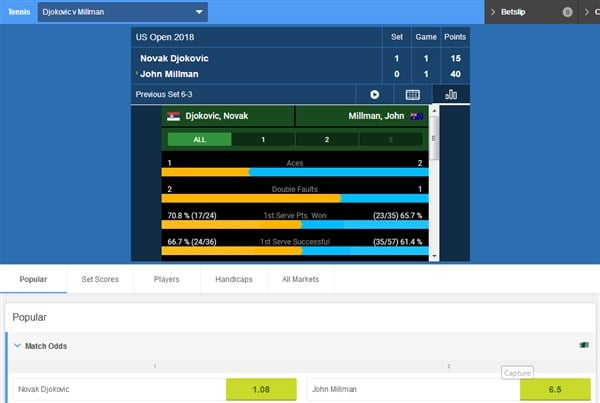Bet on Novak Djokovic at 1.08
The width and height of the screenshot is (600, 403).
pyautogui.click(x=261, y=389)
